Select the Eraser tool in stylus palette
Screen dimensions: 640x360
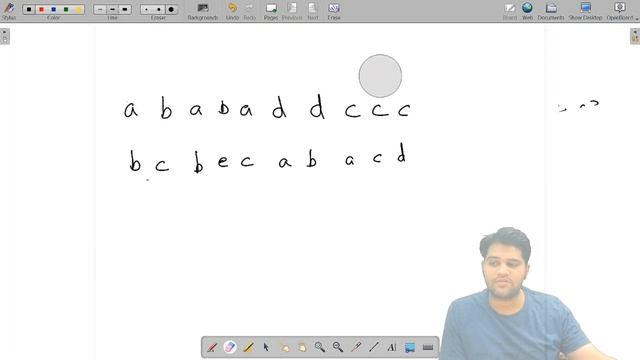pos(230,347)
